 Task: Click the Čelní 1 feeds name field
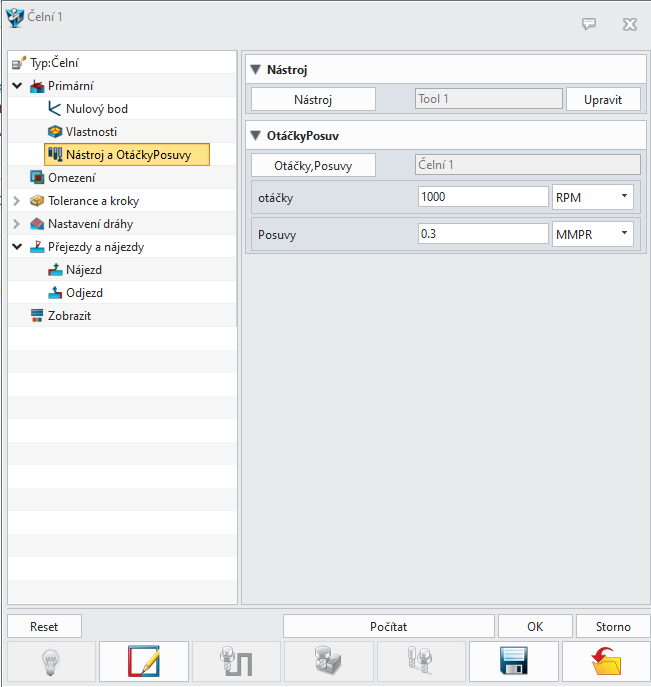pyautogui.click(x=528, y=165)
